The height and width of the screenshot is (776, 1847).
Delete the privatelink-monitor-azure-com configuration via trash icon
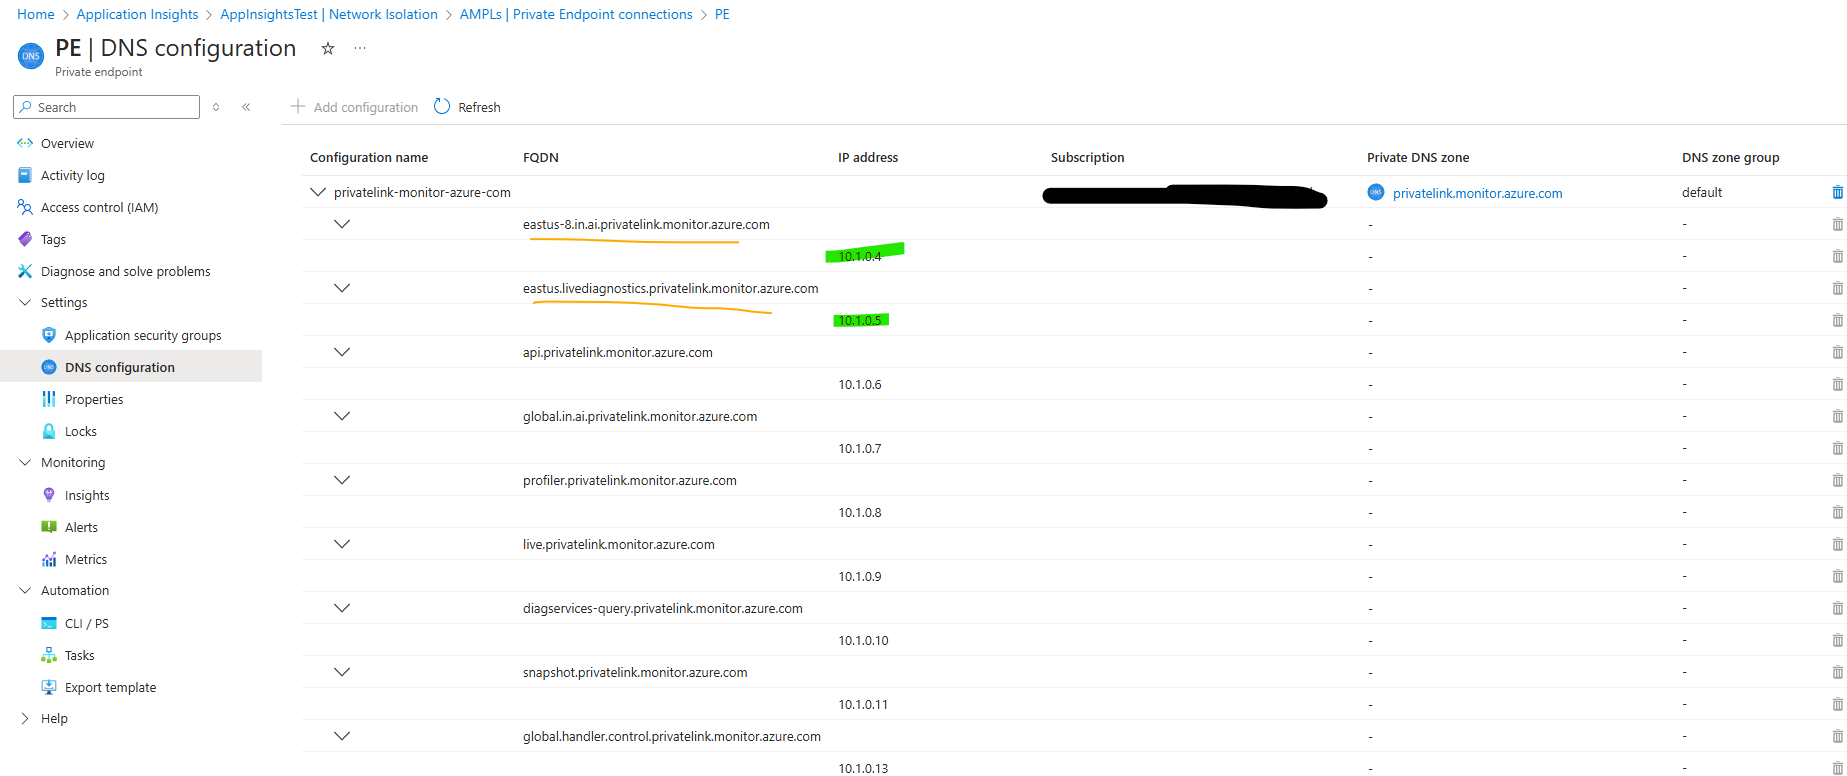[1836, 193]
